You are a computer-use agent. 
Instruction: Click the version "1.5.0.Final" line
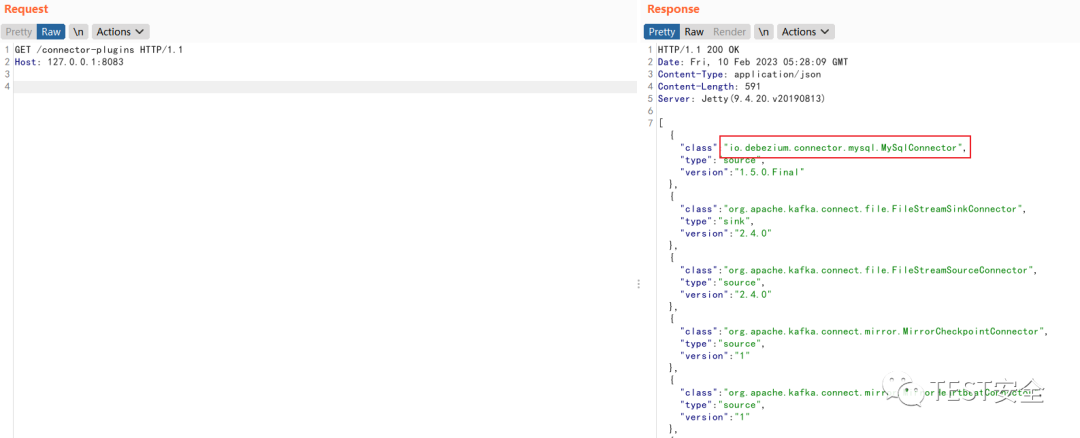pos(742,173)
